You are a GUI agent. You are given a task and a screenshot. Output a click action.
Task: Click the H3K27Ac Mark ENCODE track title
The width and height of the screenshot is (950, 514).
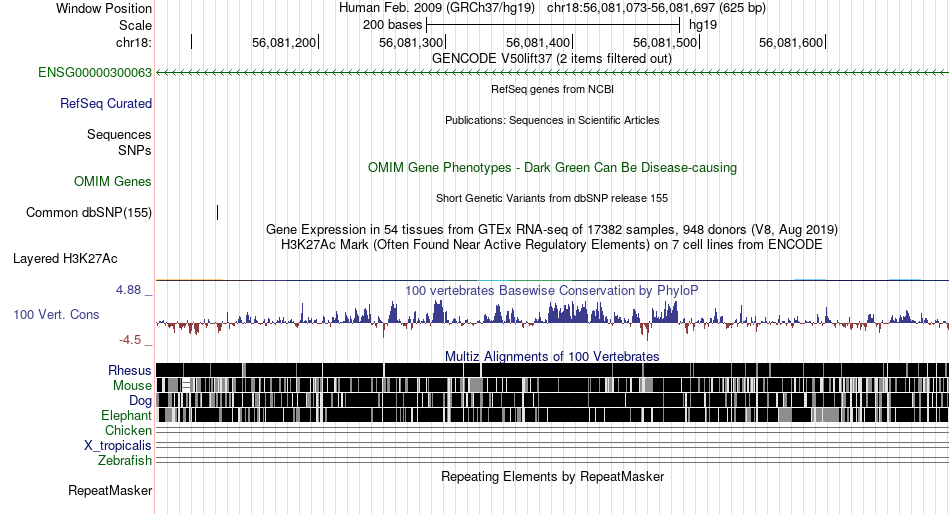(x=552, y=245)
